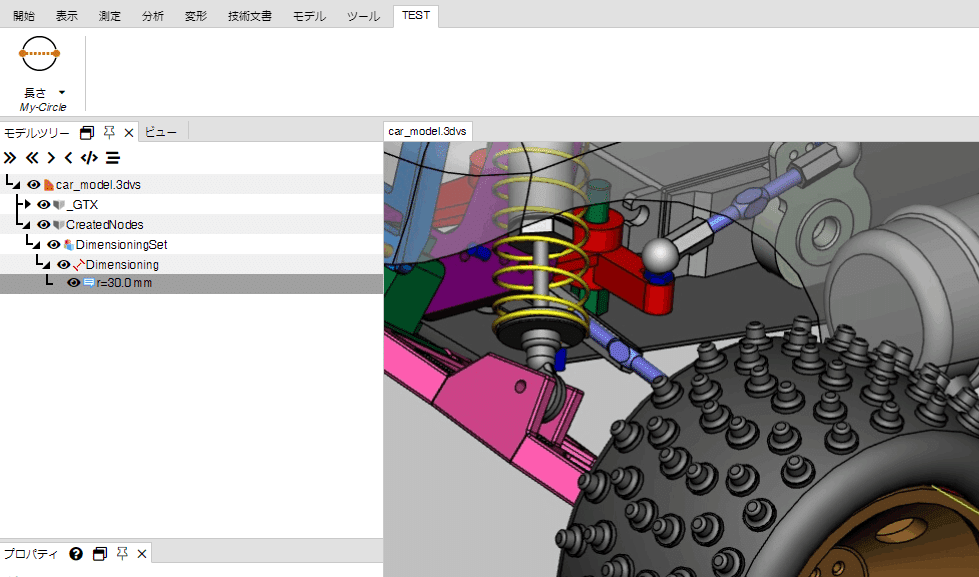Click the _GTX node type icon
Screen dimensions: 979x577
point(59,205)
